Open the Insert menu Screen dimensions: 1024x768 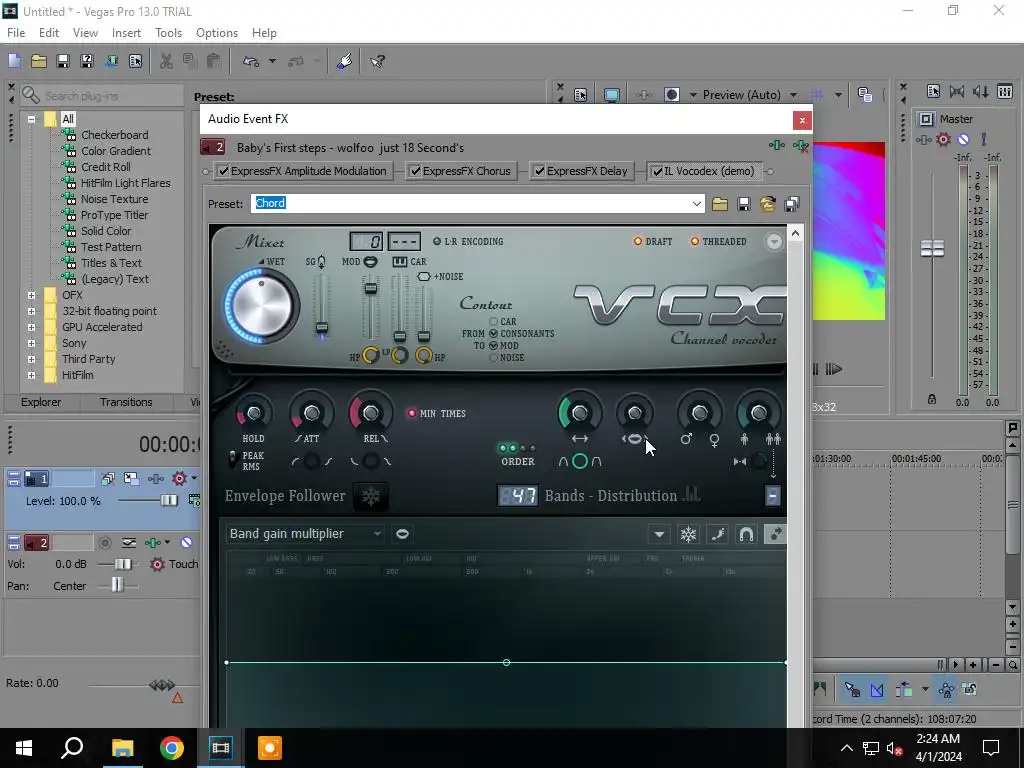(126, 33)
